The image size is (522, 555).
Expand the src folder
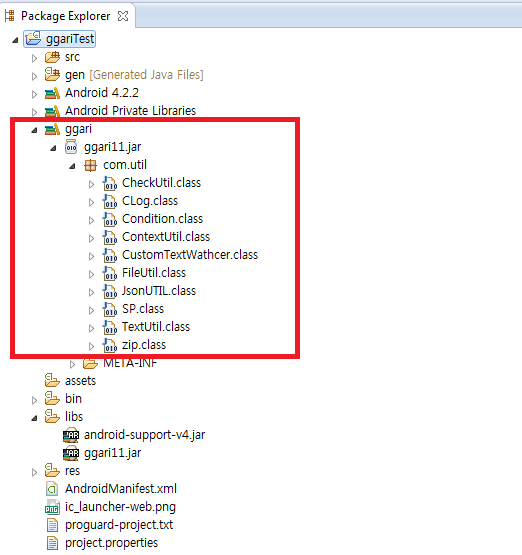point(34,58)
